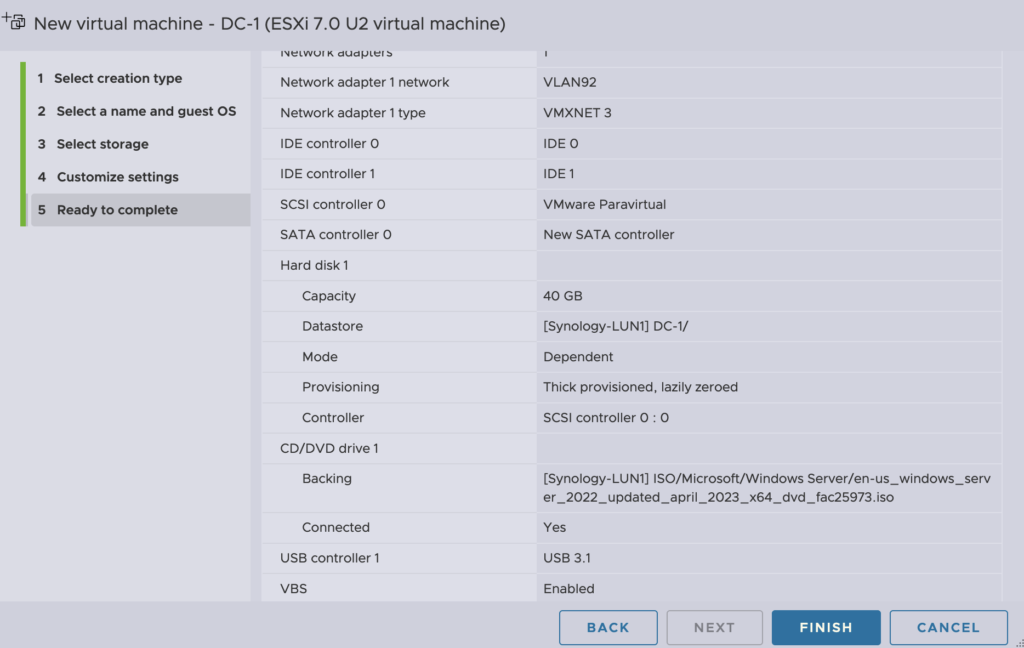
Task: Return to step 4 Customize settings
Action: tap(117, 177)
